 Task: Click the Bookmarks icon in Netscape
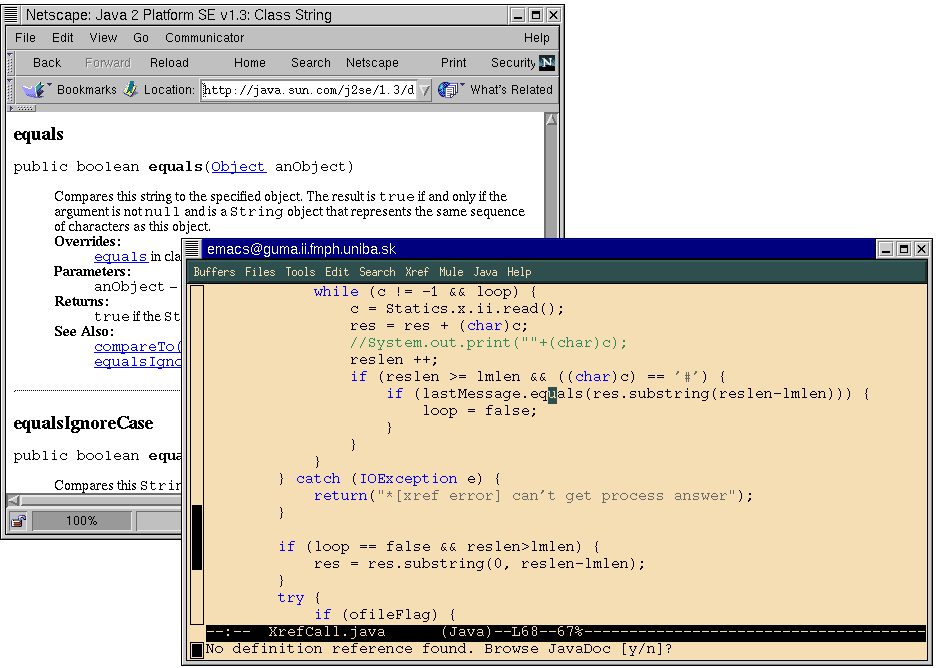(x=34, y=90)
